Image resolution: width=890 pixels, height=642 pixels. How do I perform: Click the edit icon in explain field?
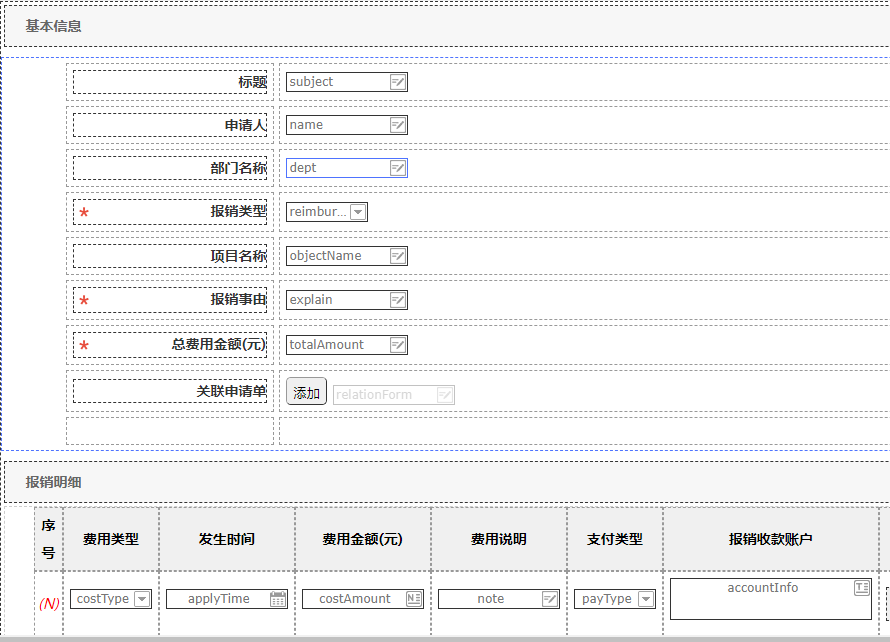click(x=398, y=300)
